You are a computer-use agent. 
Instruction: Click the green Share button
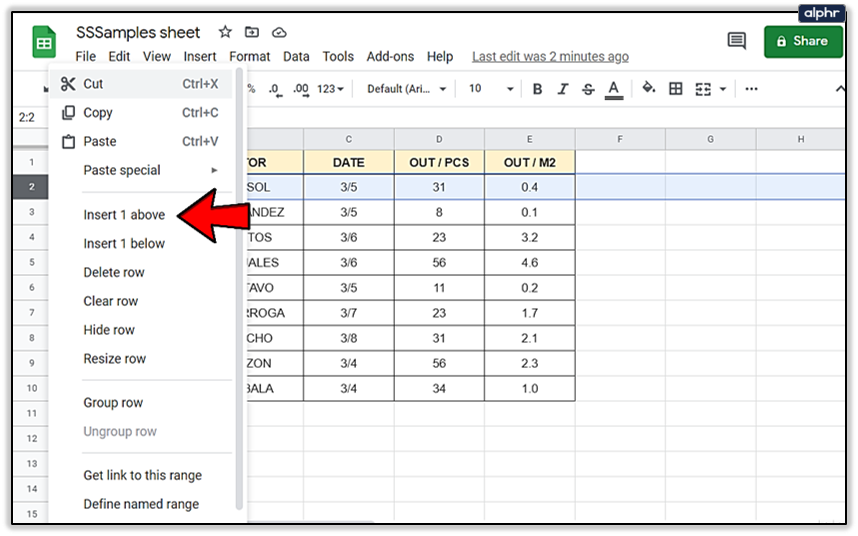click(x=803, y=42)
